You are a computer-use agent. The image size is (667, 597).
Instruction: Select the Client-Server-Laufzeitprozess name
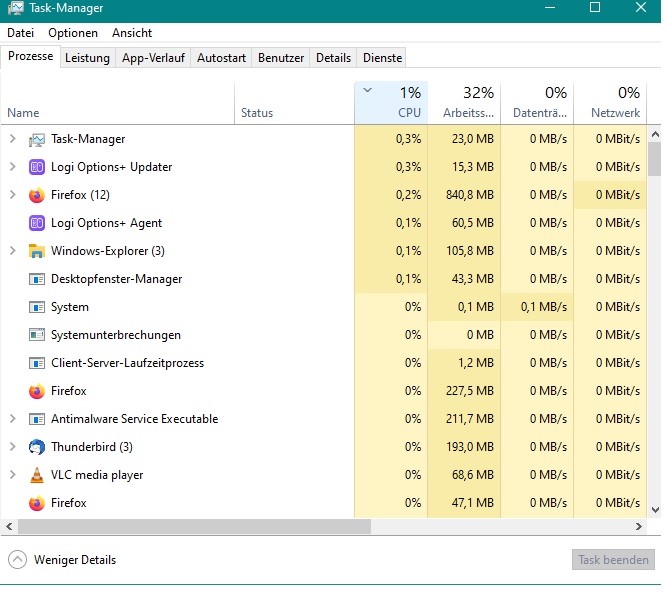[127, 363]
